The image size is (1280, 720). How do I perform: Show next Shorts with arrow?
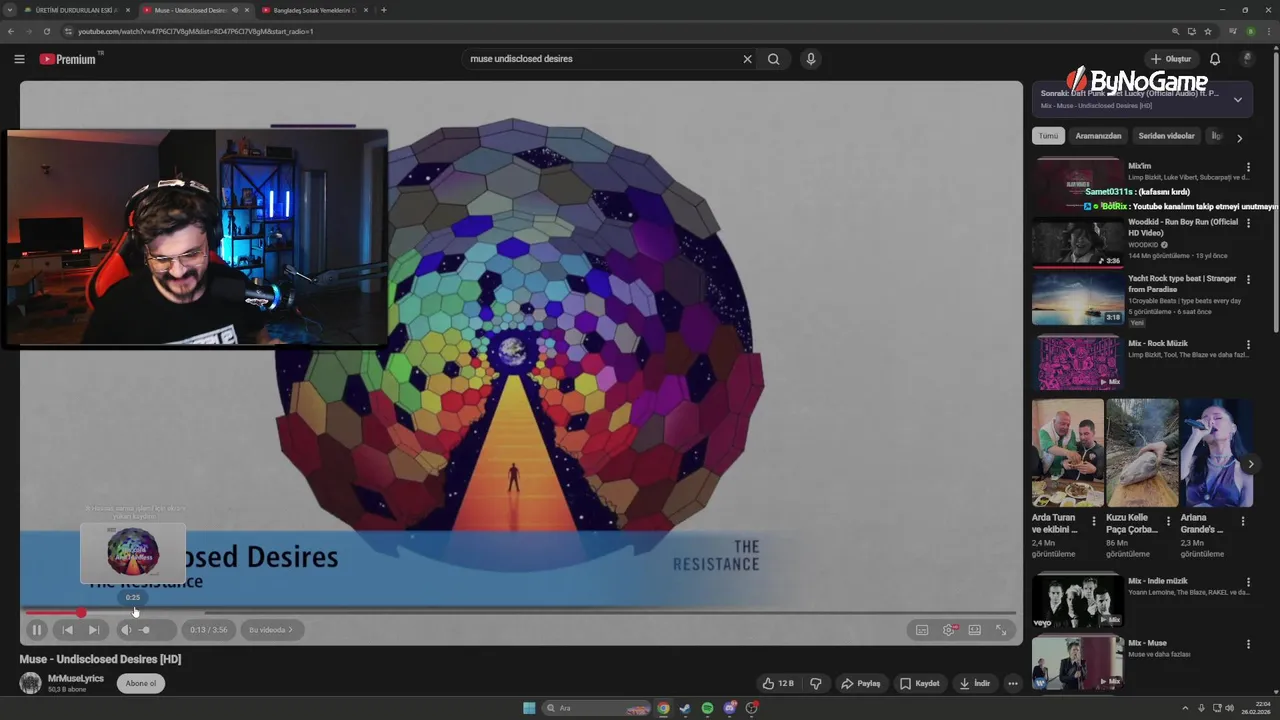[1250, 464]
